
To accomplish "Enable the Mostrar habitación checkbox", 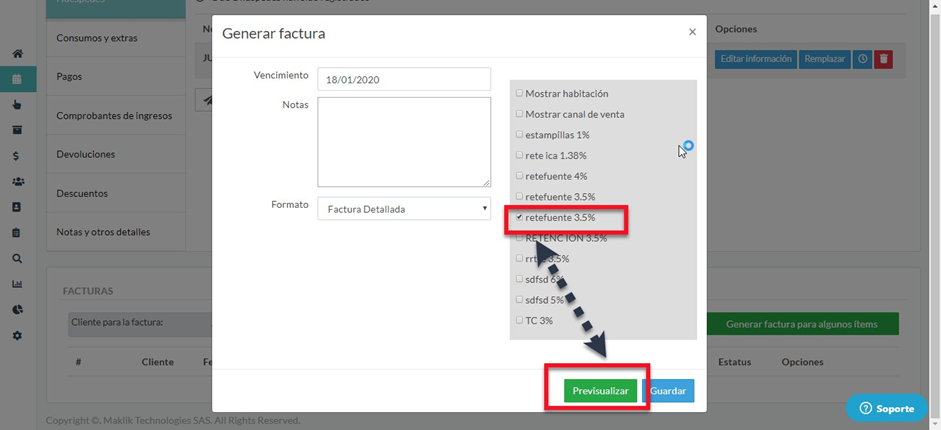I will (519, 94).
